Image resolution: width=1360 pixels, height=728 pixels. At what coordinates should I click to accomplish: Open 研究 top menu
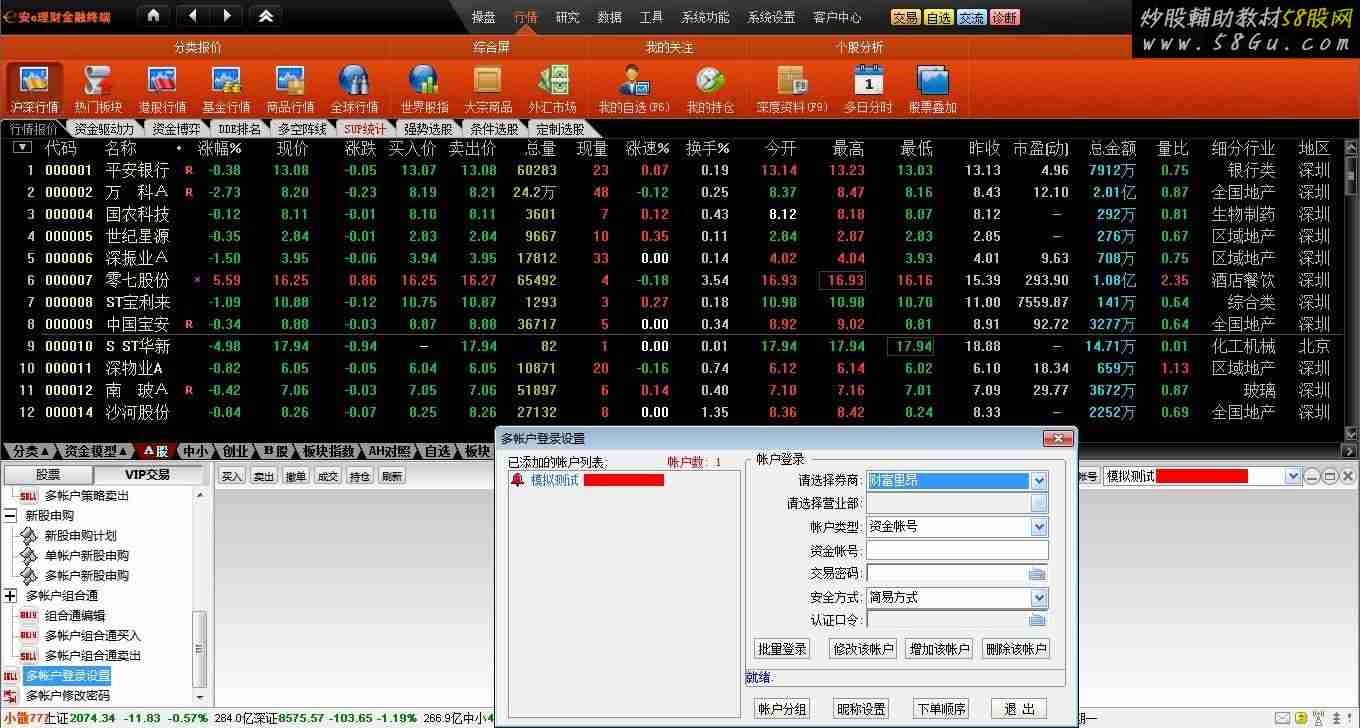pos(567,17)
